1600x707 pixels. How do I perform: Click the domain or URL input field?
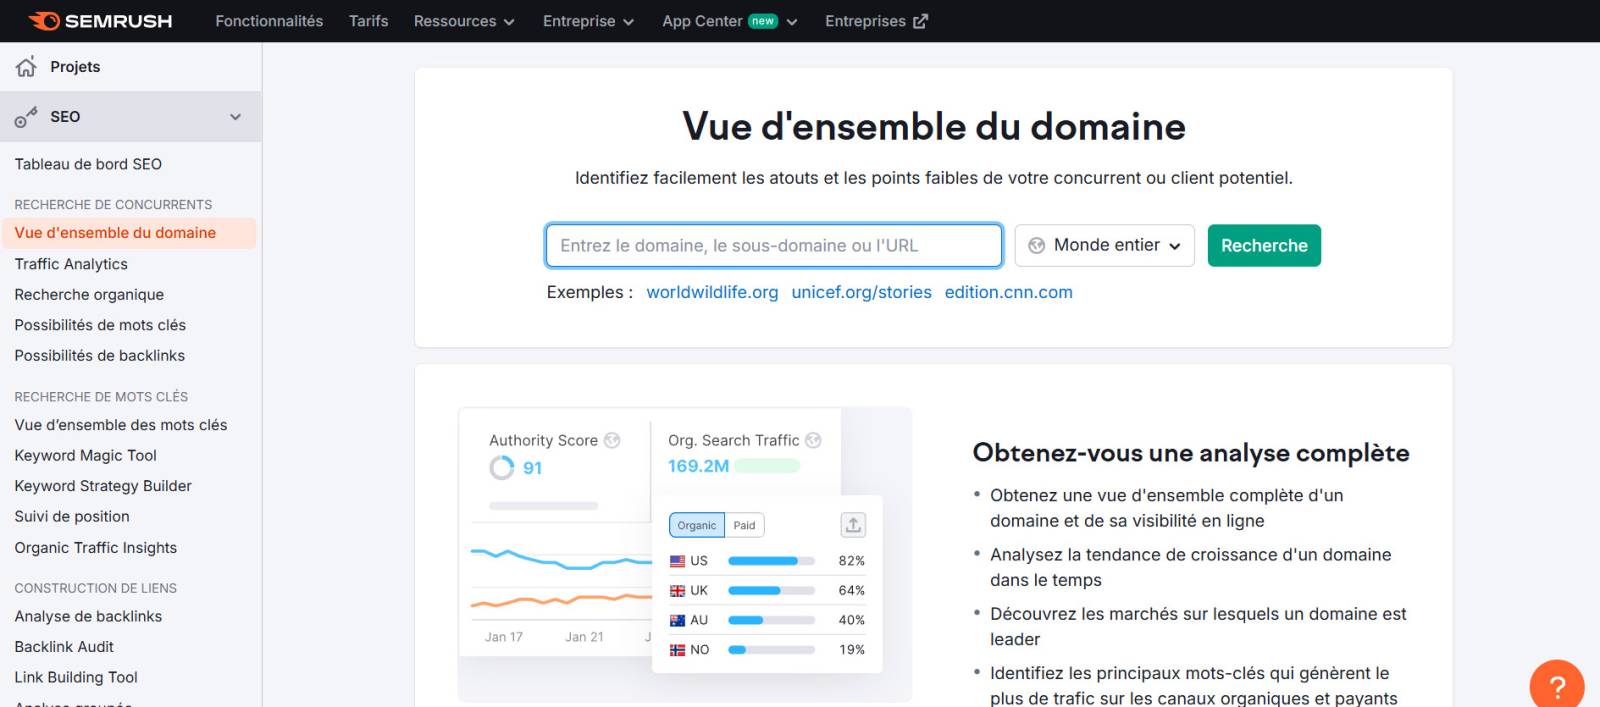tap(774, 246)
